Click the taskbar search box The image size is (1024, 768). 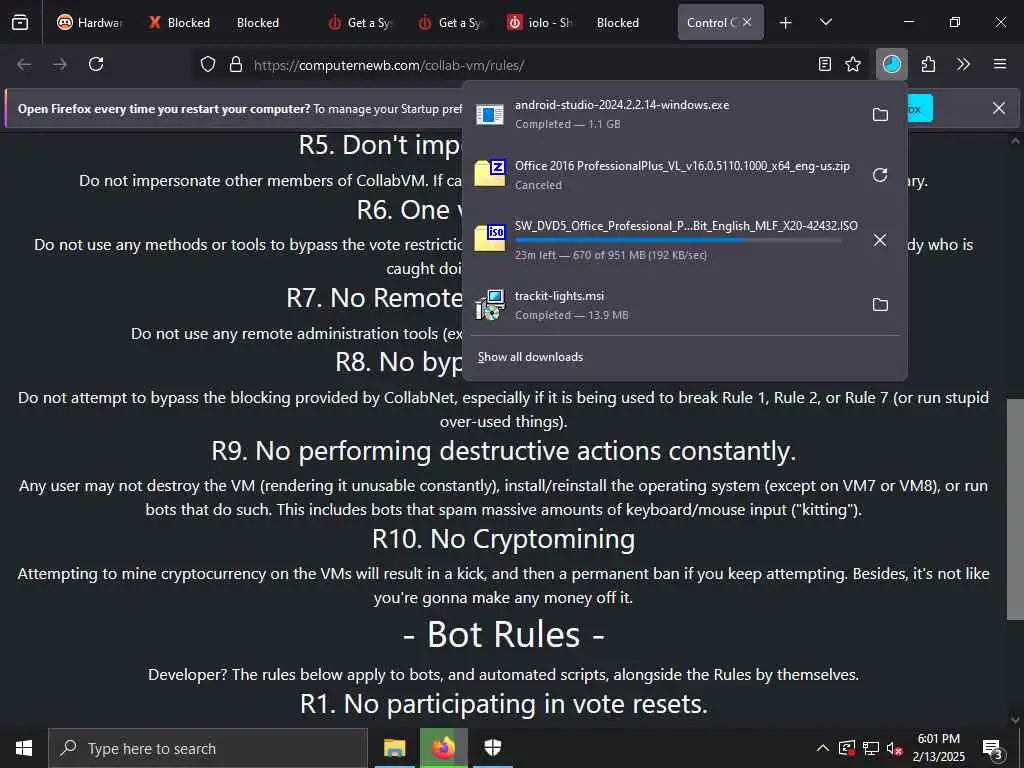(x=208, y=748)
